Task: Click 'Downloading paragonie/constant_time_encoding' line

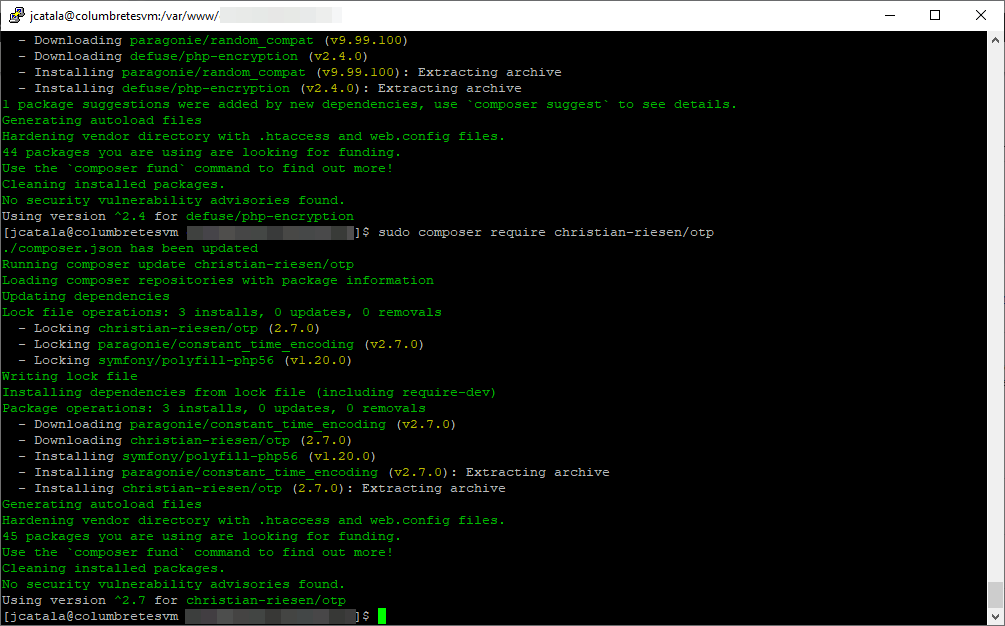Action: coord(237,425)
